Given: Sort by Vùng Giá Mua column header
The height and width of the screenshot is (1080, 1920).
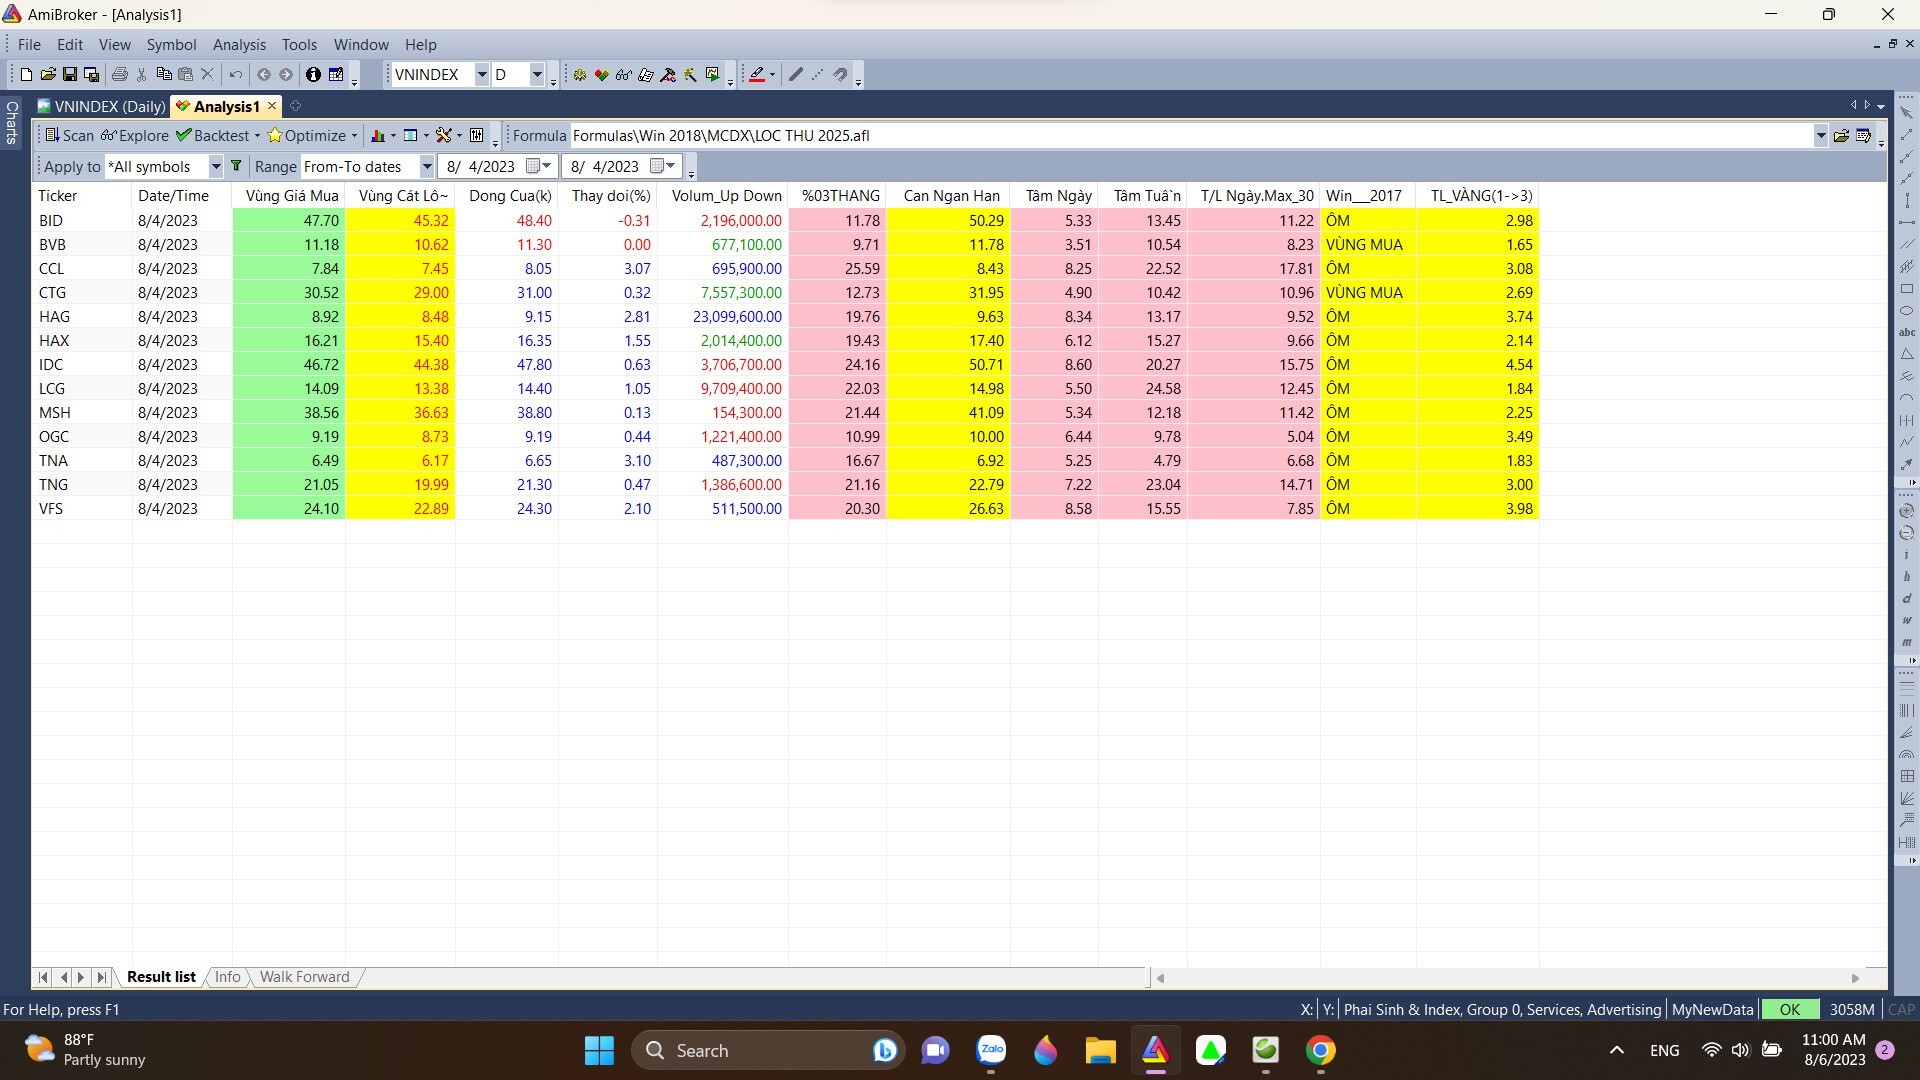Looking at the screenshot, I should tap(289, 196).
